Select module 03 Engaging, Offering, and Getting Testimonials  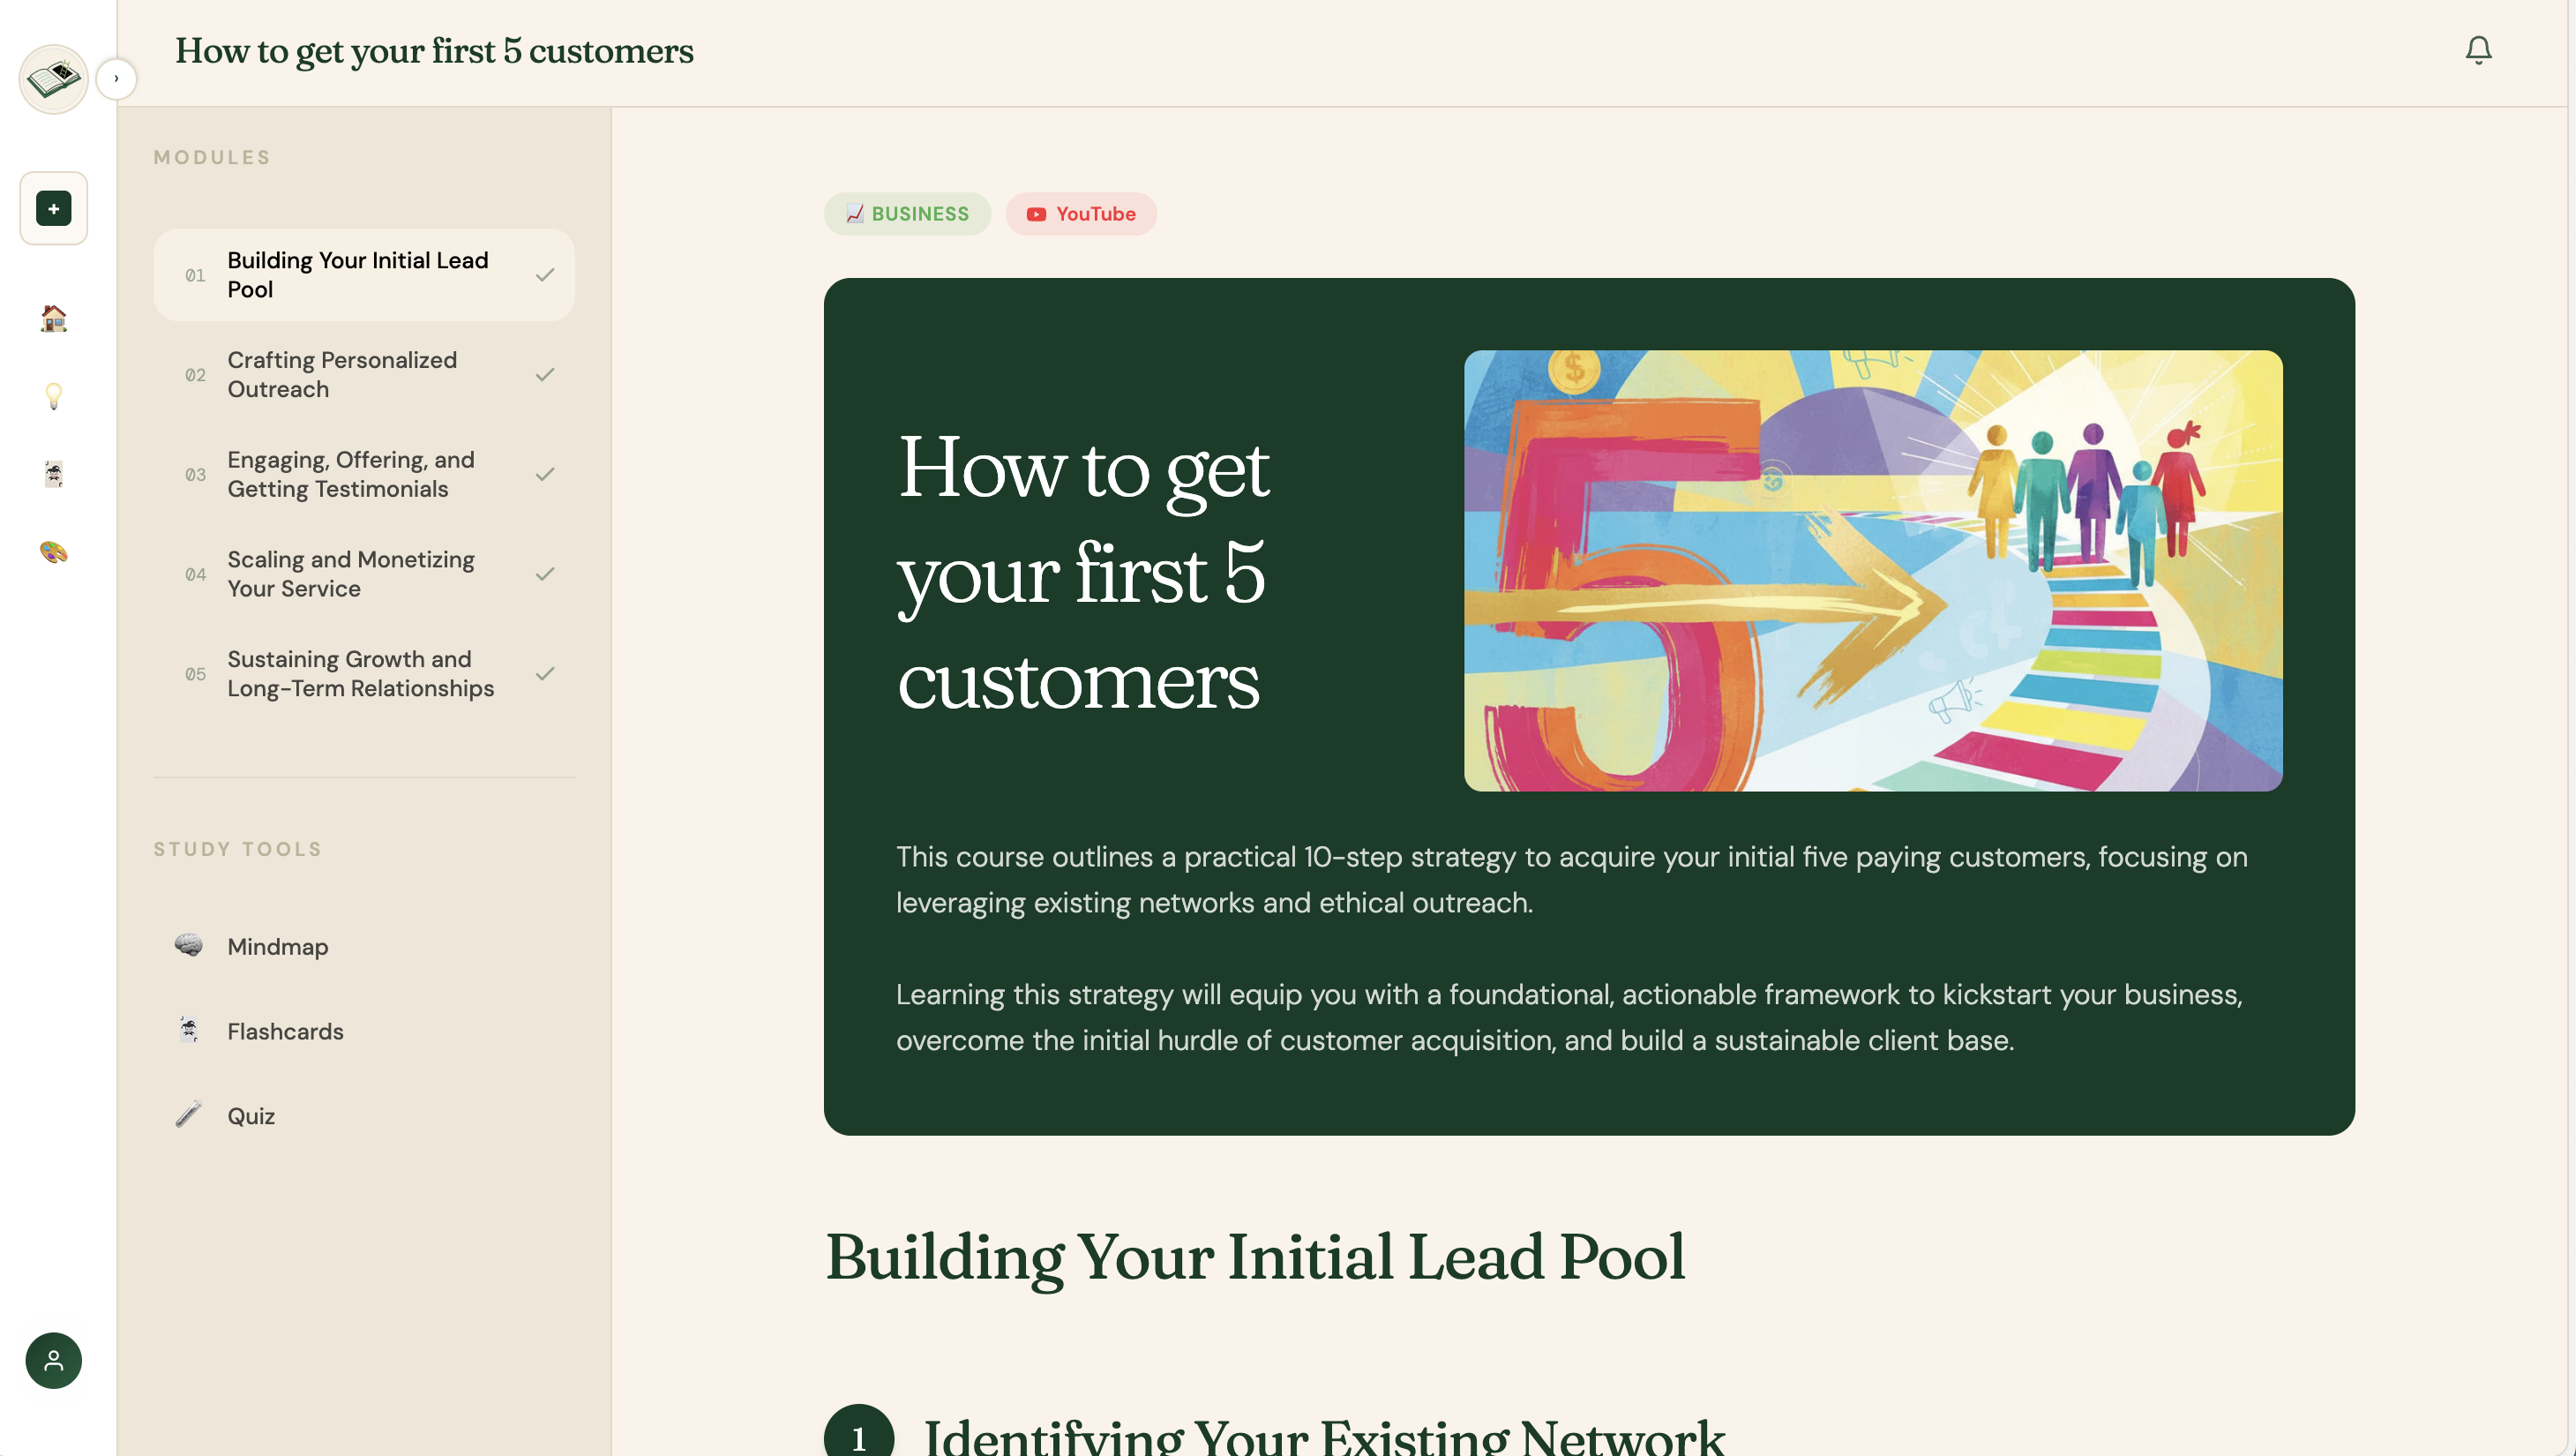click(x=350, y=474)
